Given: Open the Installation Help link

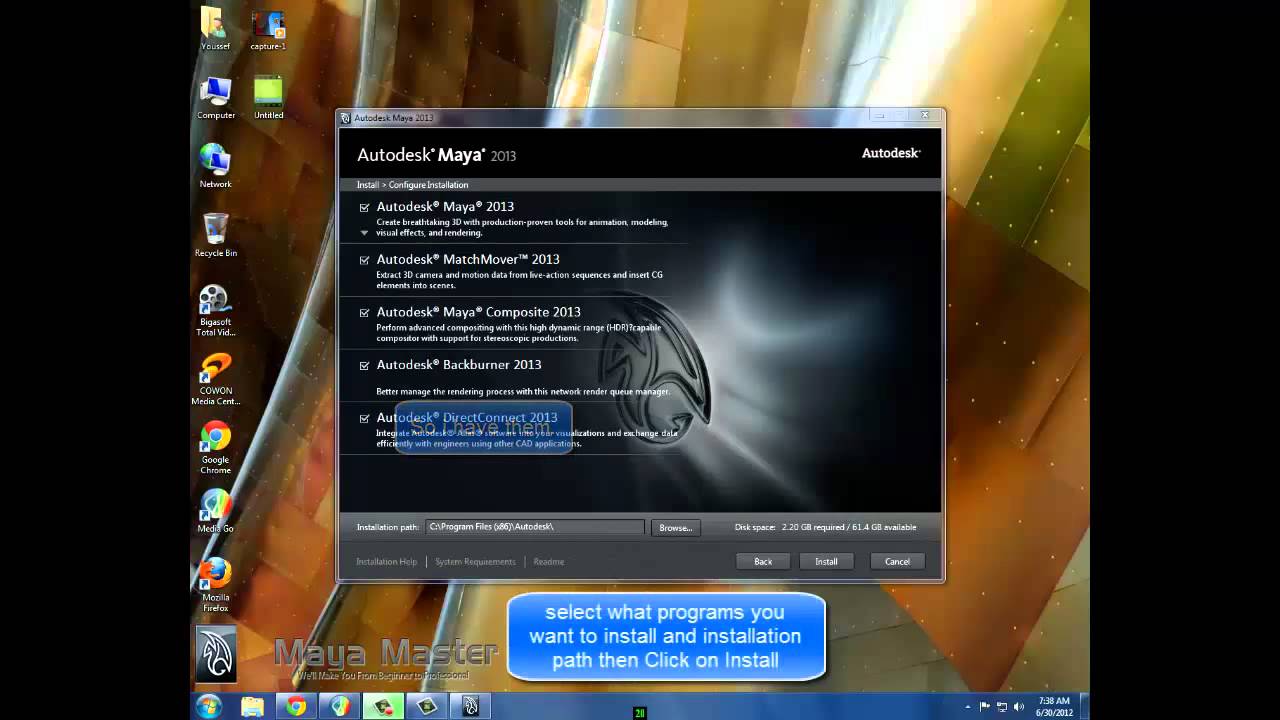Looking at the screenshot, I should point(386,562).
